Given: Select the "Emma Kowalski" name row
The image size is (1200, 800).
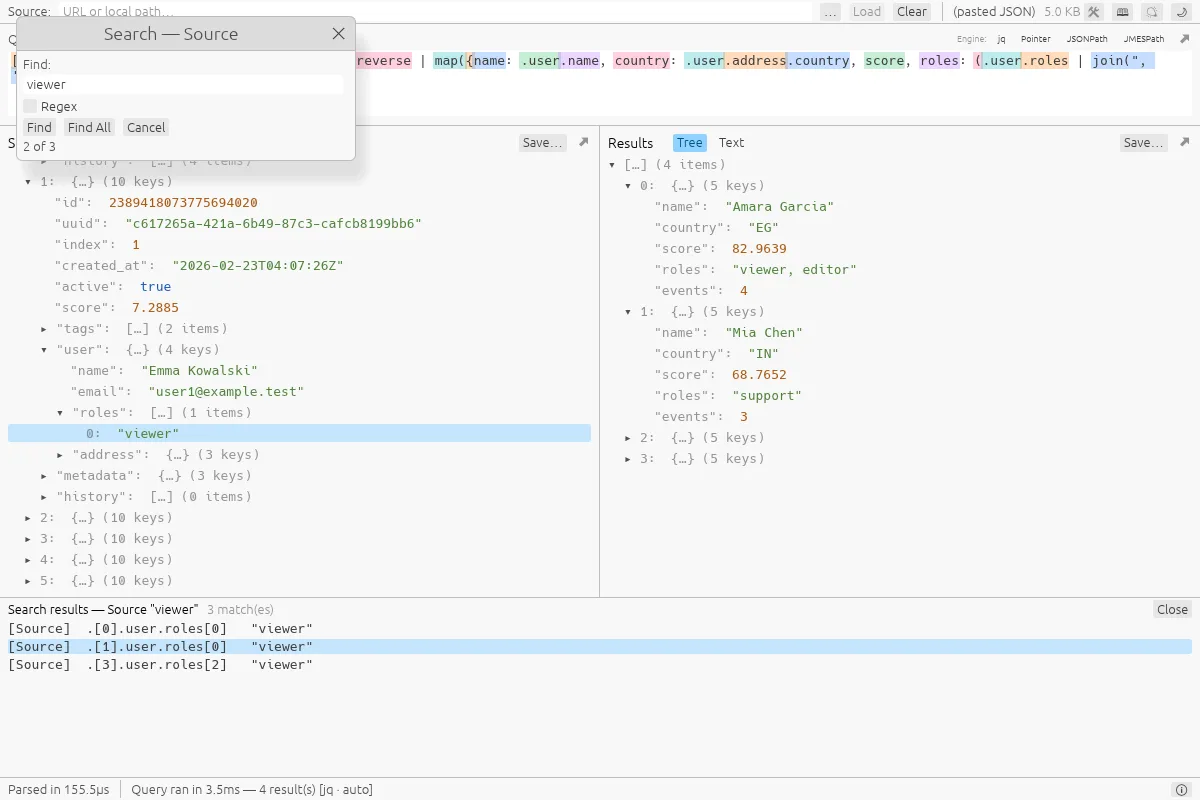Looking at the screenshot, I should coord(299,371).
